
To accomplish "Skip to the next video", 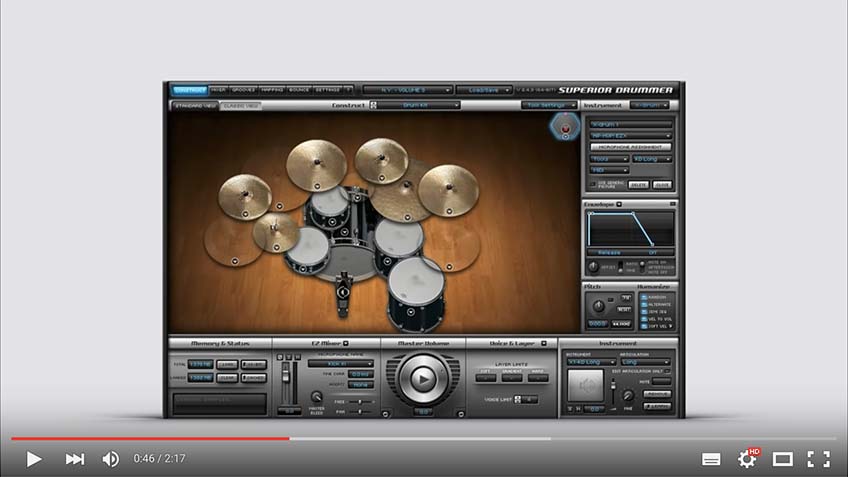I will click(75, 459).
